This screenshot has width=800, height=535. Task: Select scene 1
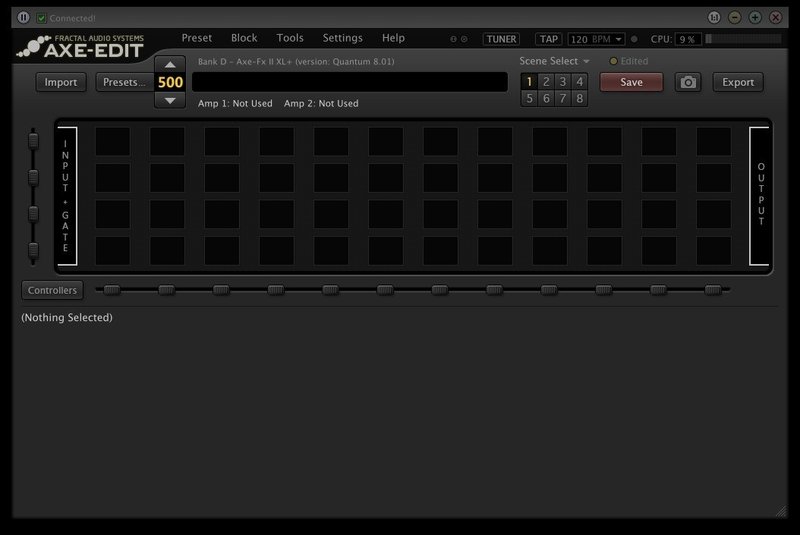(x=529, y=82)
